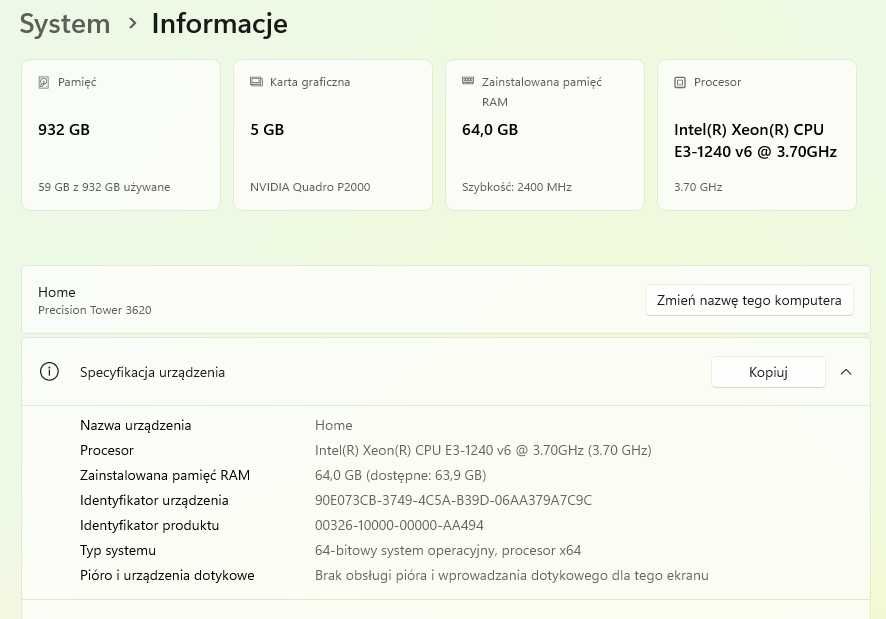This screenshot has width=886, height=619.
Task: Click the 'Nazwa urządzenia' label
Action: pyautogui.click(x=136, y=425)
